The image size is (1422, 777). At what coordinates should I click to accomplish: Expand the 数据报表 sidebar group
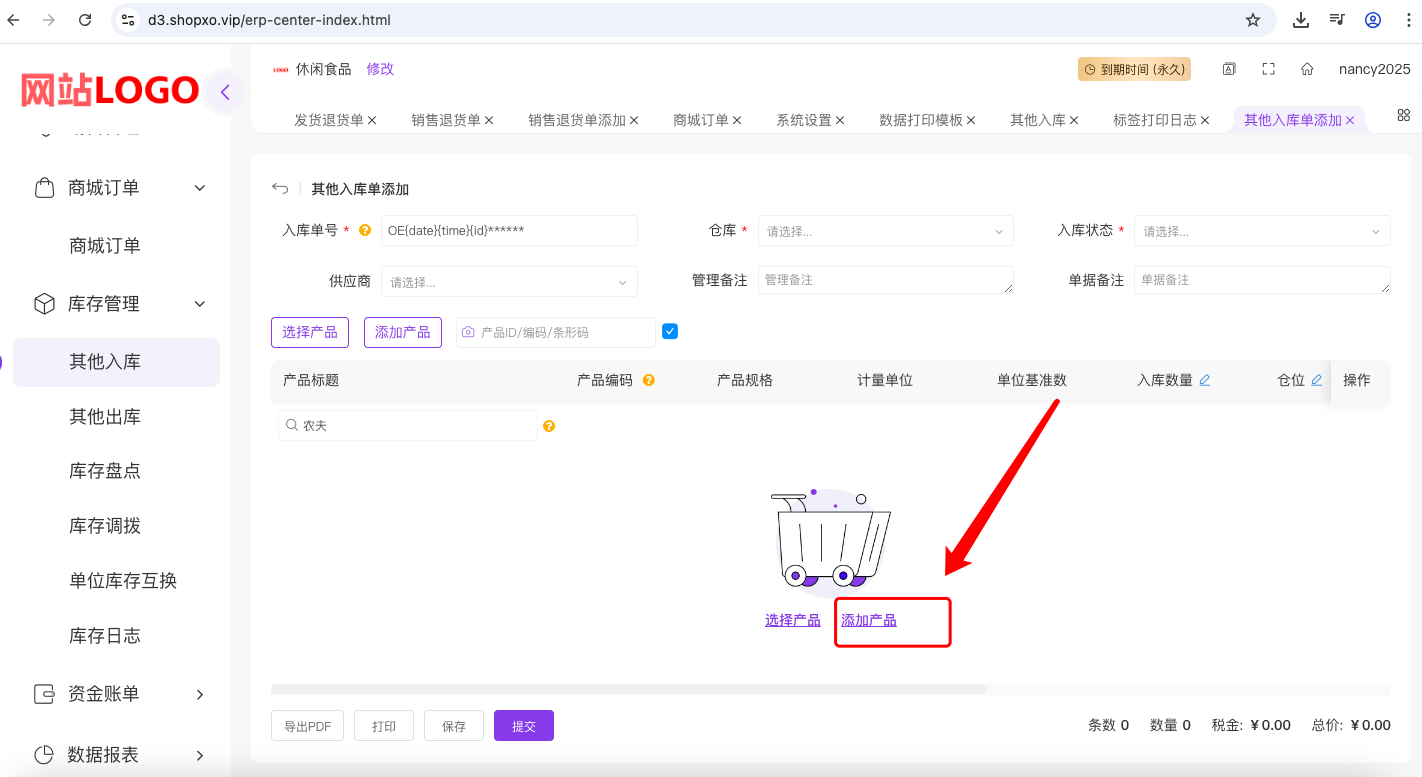click(200, 755)
